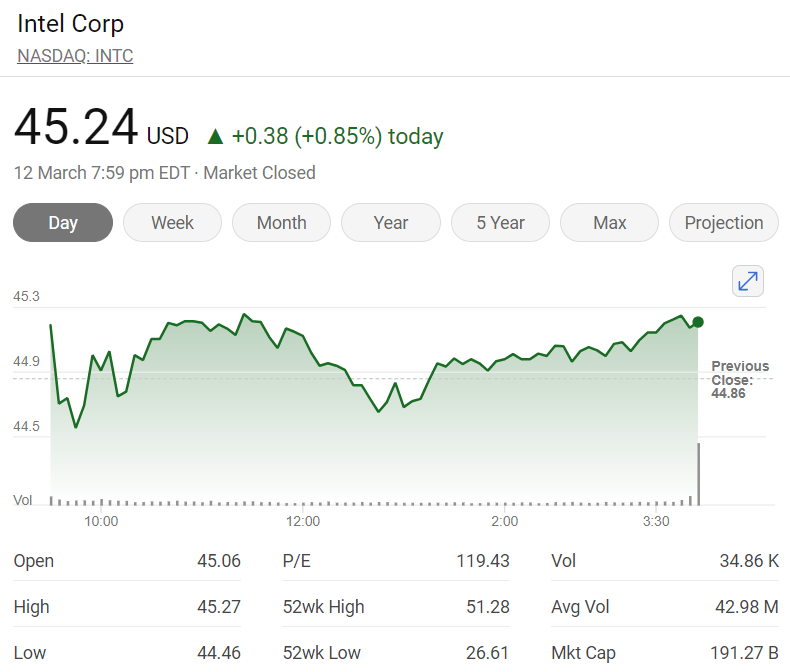Screen dimensions: 790x672
Task: Show the 5 Year chart
Action: pos(500,223)
